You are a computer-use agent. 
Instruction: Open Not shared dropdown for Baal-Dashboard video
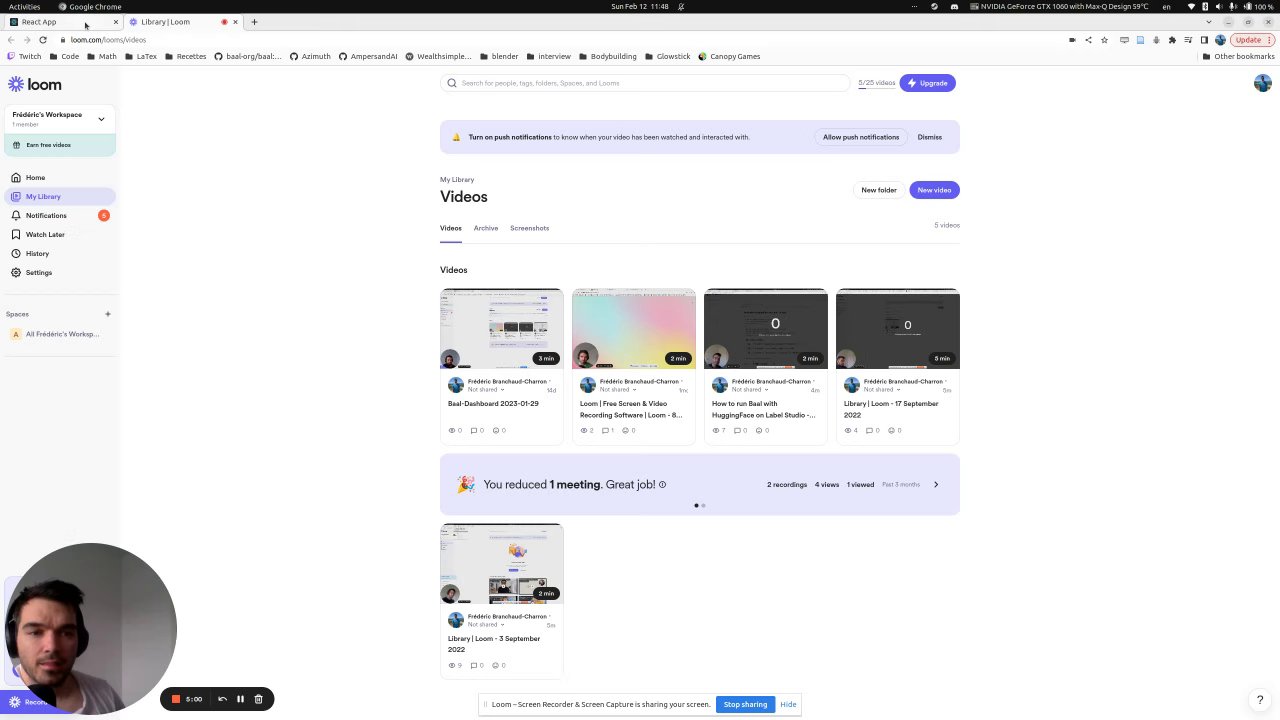[486, 389]
